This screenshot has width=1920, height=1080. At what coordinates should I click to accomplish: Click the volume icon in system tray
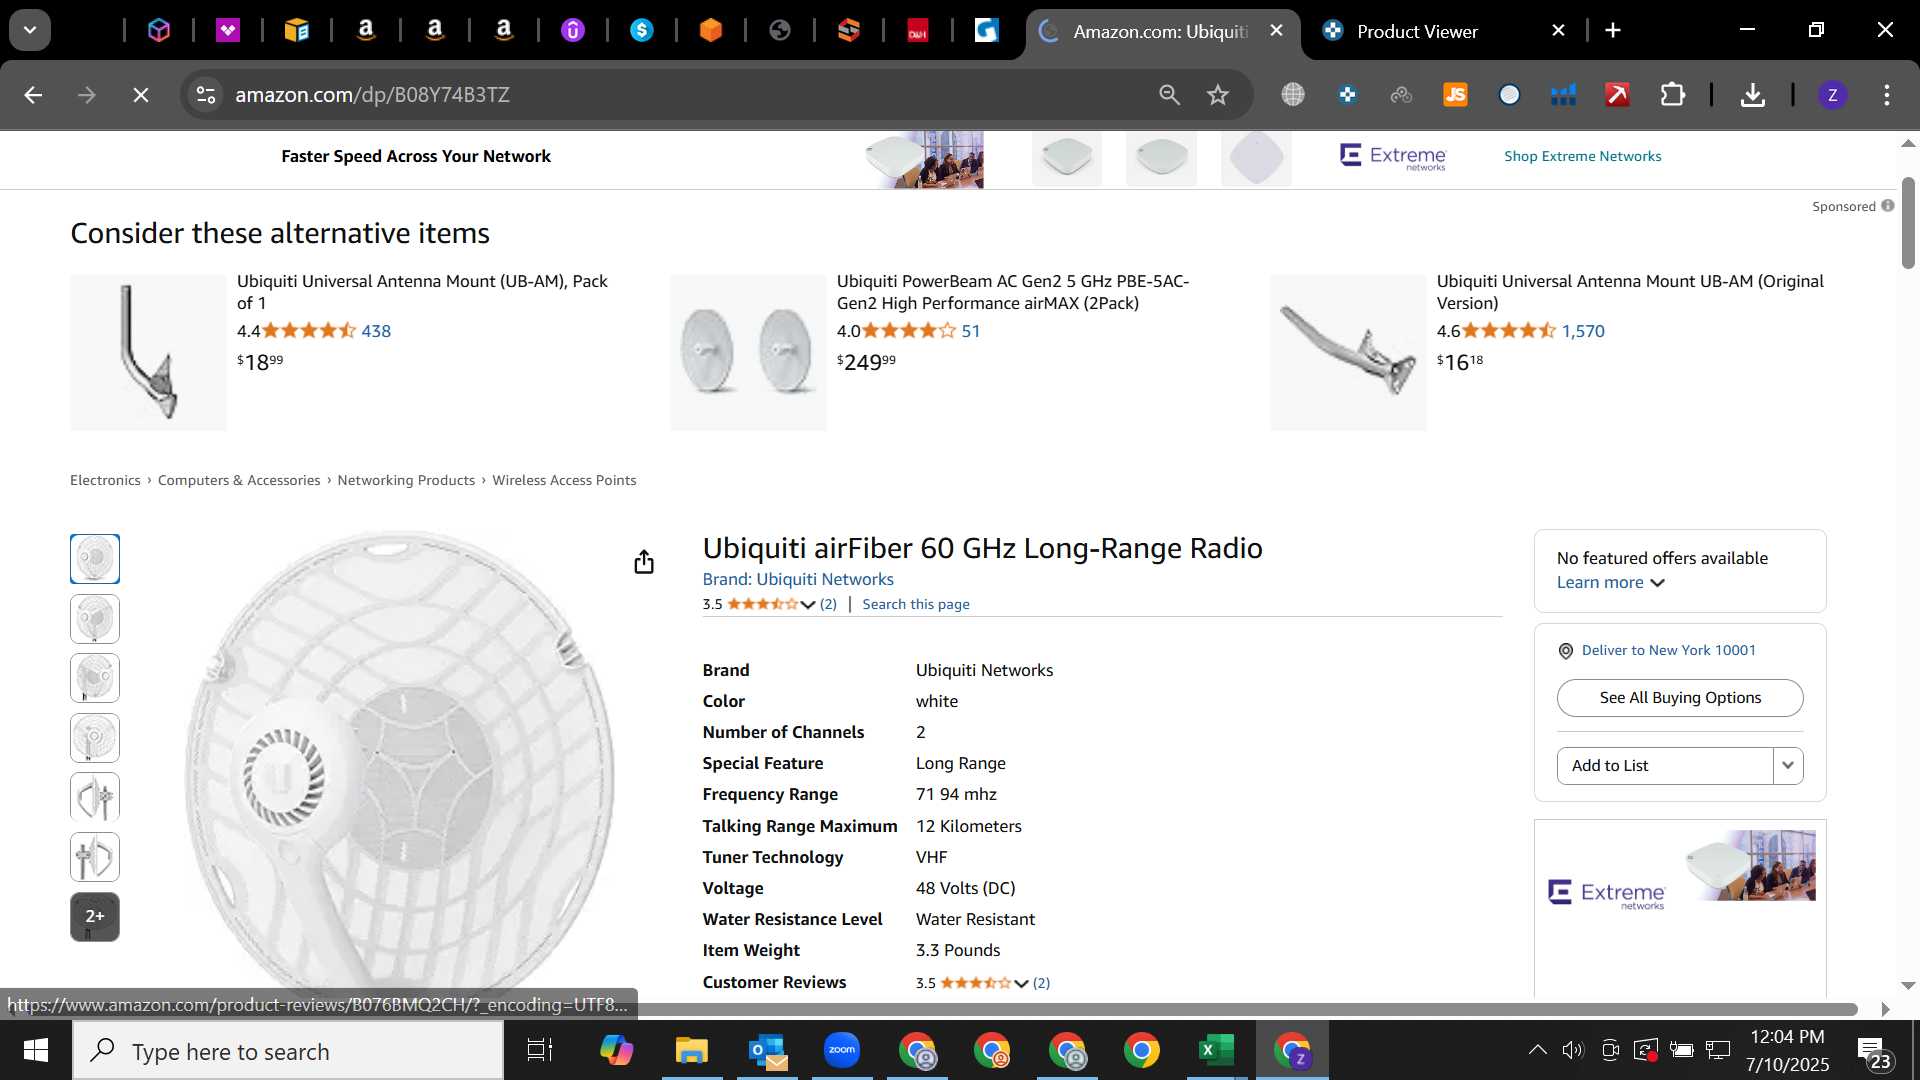pos(1573,1050)
